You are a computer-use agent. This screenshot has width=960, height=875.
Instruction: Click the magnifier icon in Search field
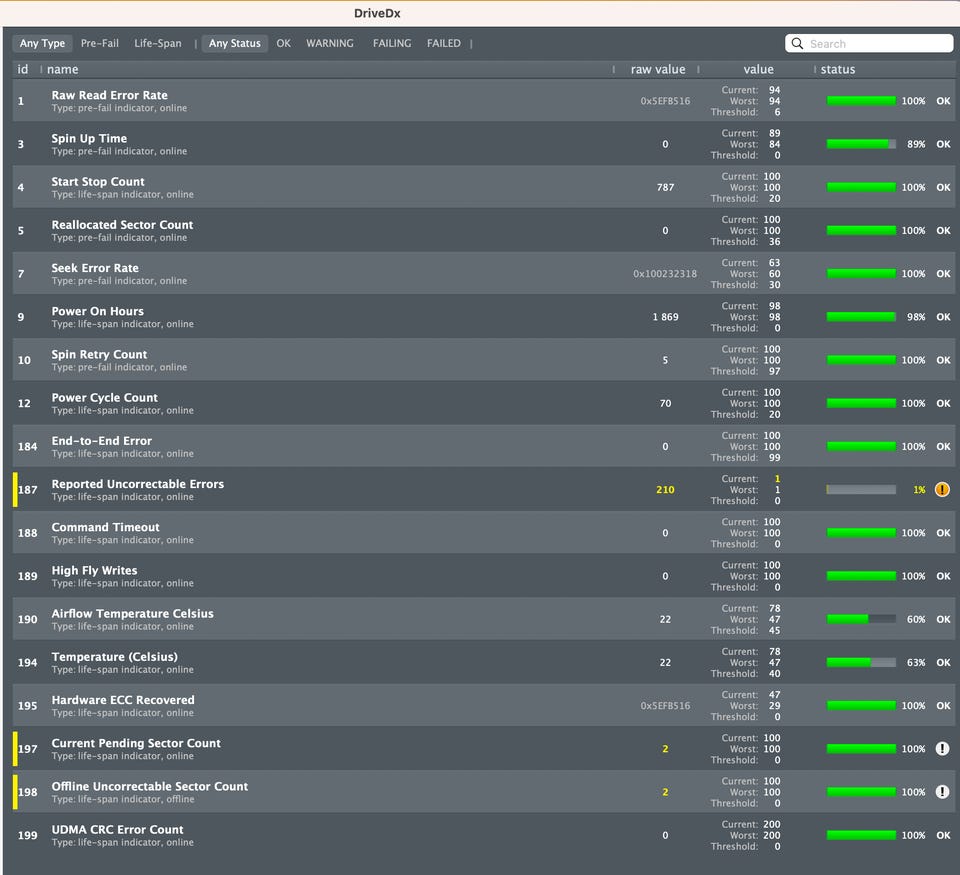click(797, 43)
